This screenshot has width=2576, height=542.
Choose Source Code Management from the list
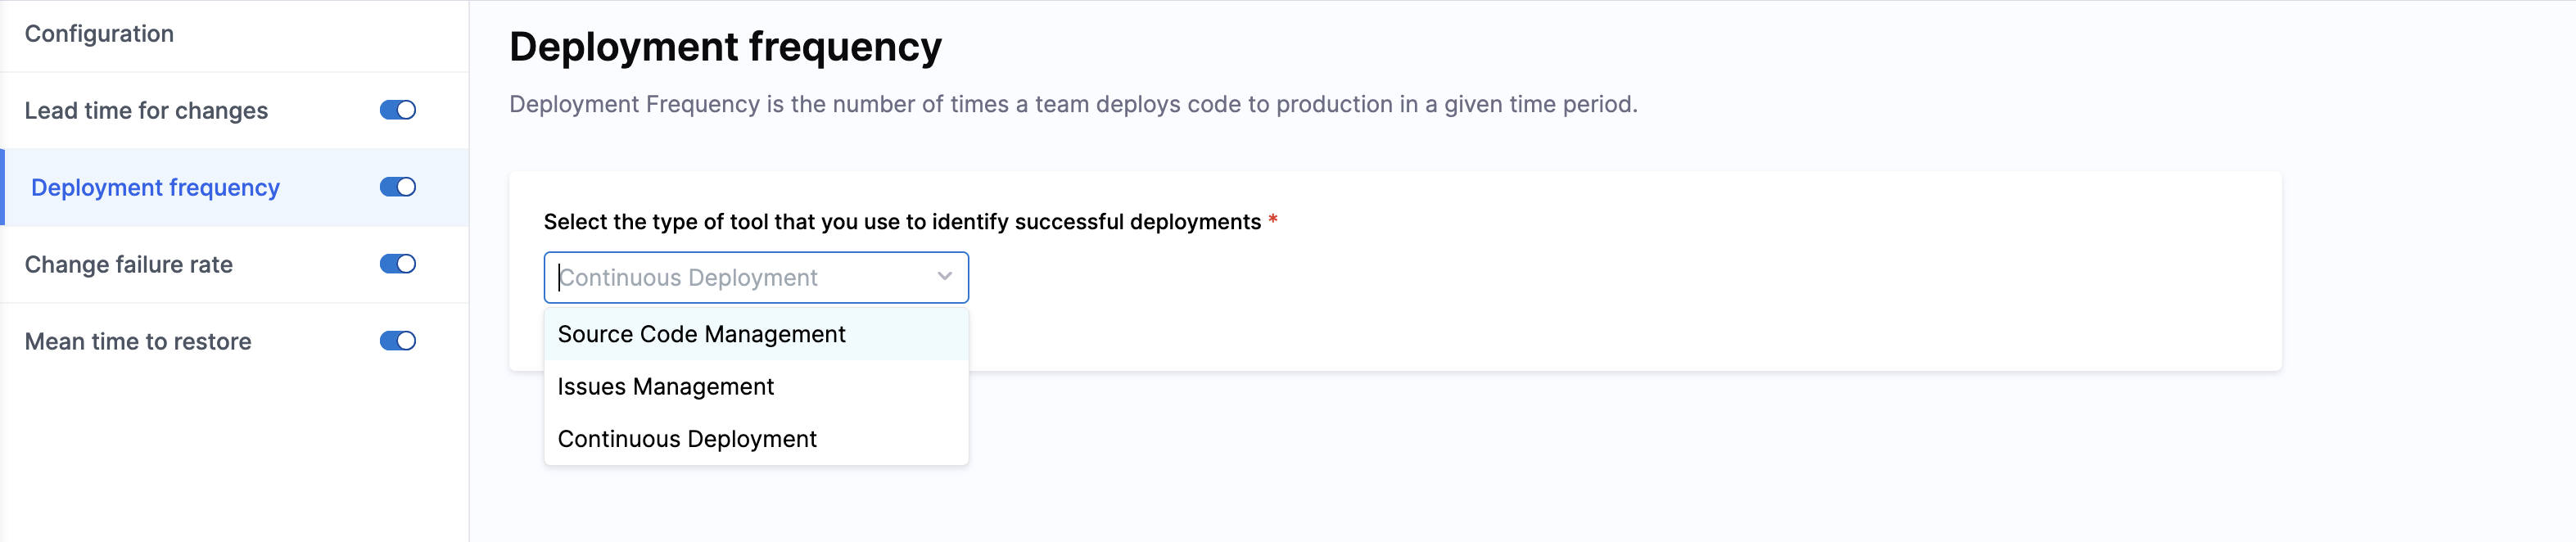(701, 334)
